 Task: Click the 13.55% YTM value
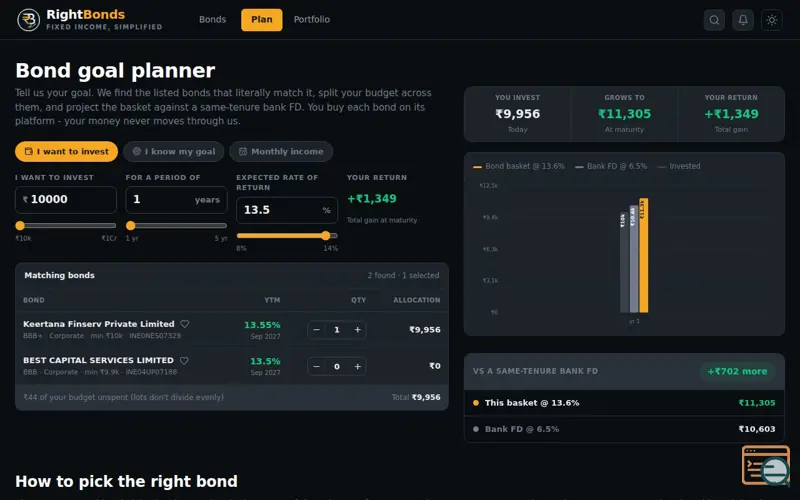click(x=262, y=325)
